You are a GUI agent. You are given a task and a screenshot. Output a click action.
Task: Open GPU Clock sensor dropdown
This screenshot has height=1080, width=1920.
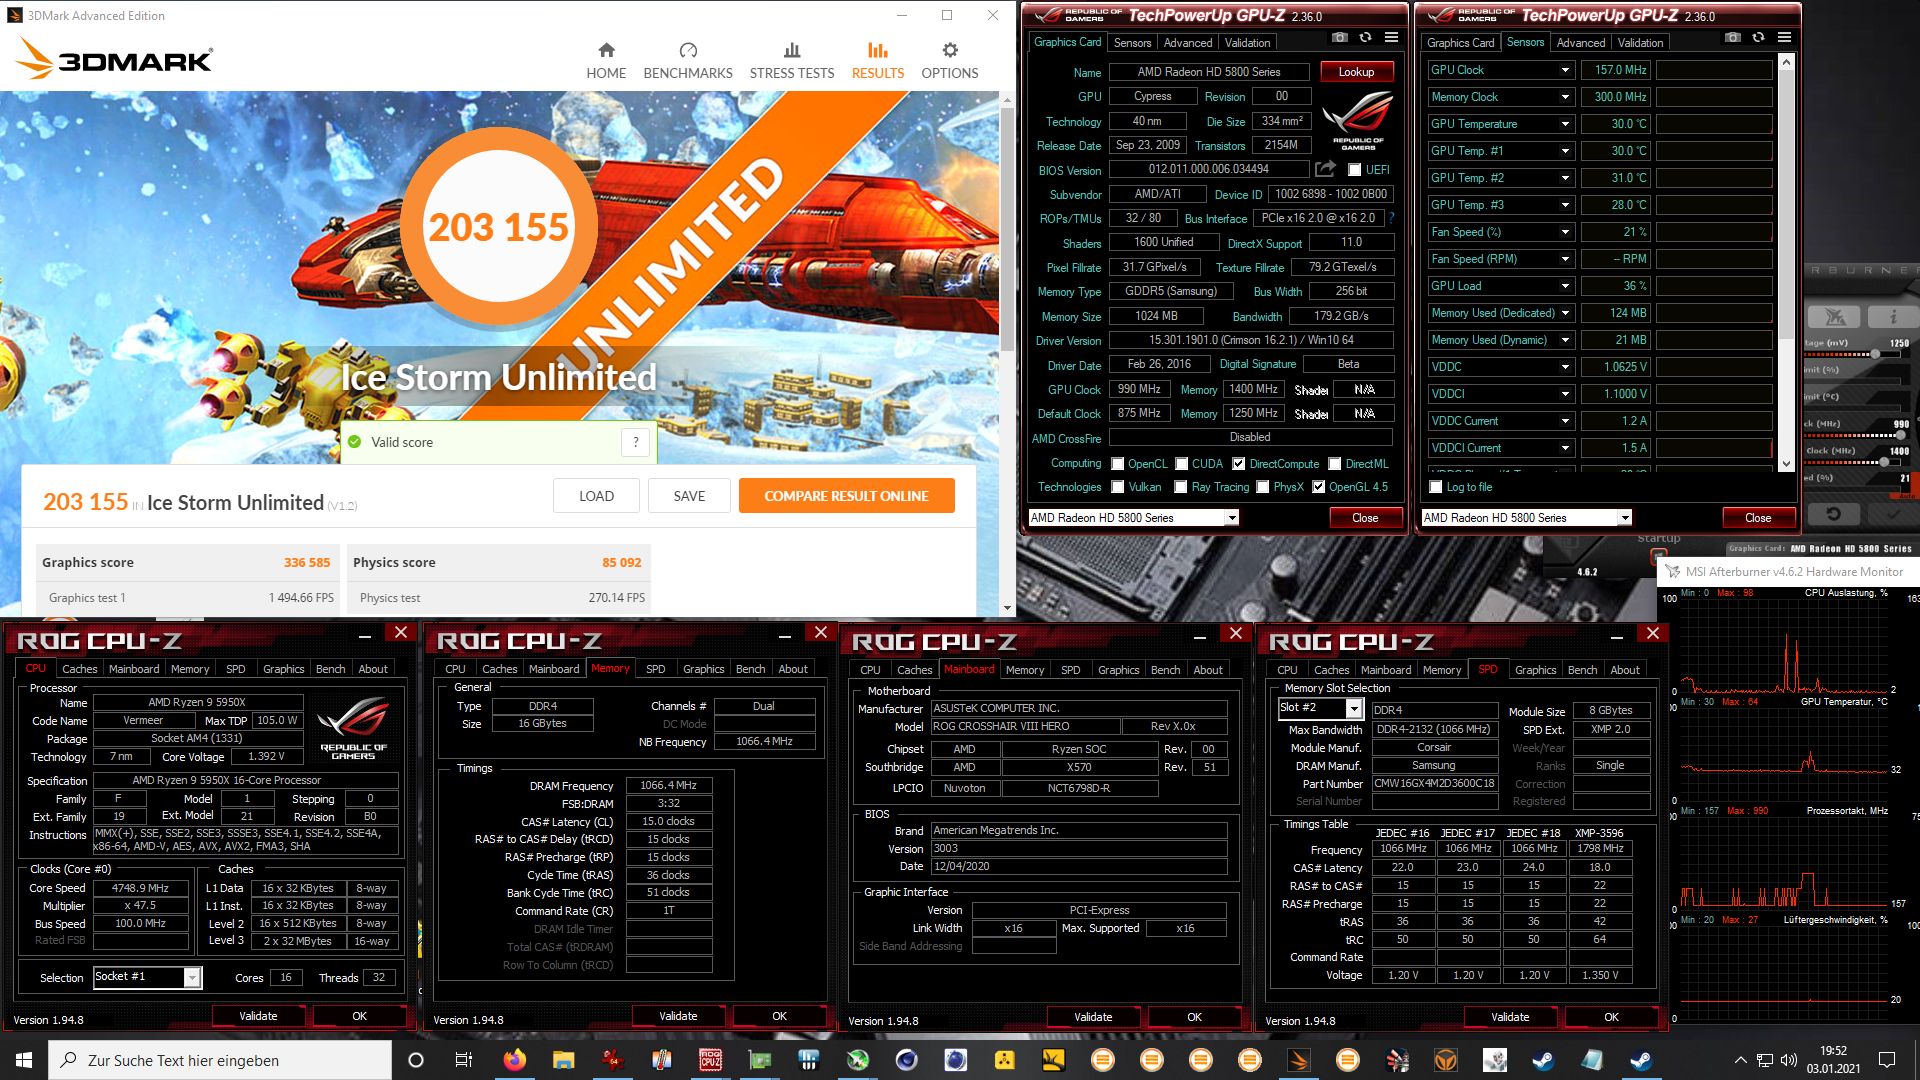1565,70
